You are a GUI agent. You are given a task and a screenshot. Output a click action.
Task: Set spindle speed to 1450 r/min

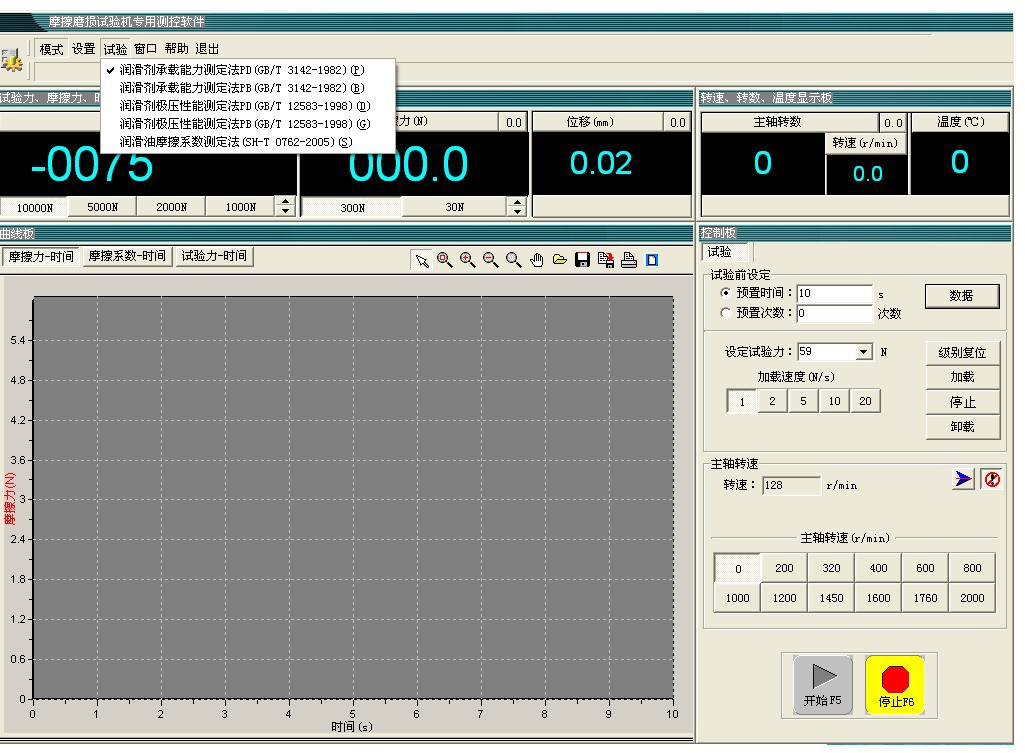click(831, 598)
